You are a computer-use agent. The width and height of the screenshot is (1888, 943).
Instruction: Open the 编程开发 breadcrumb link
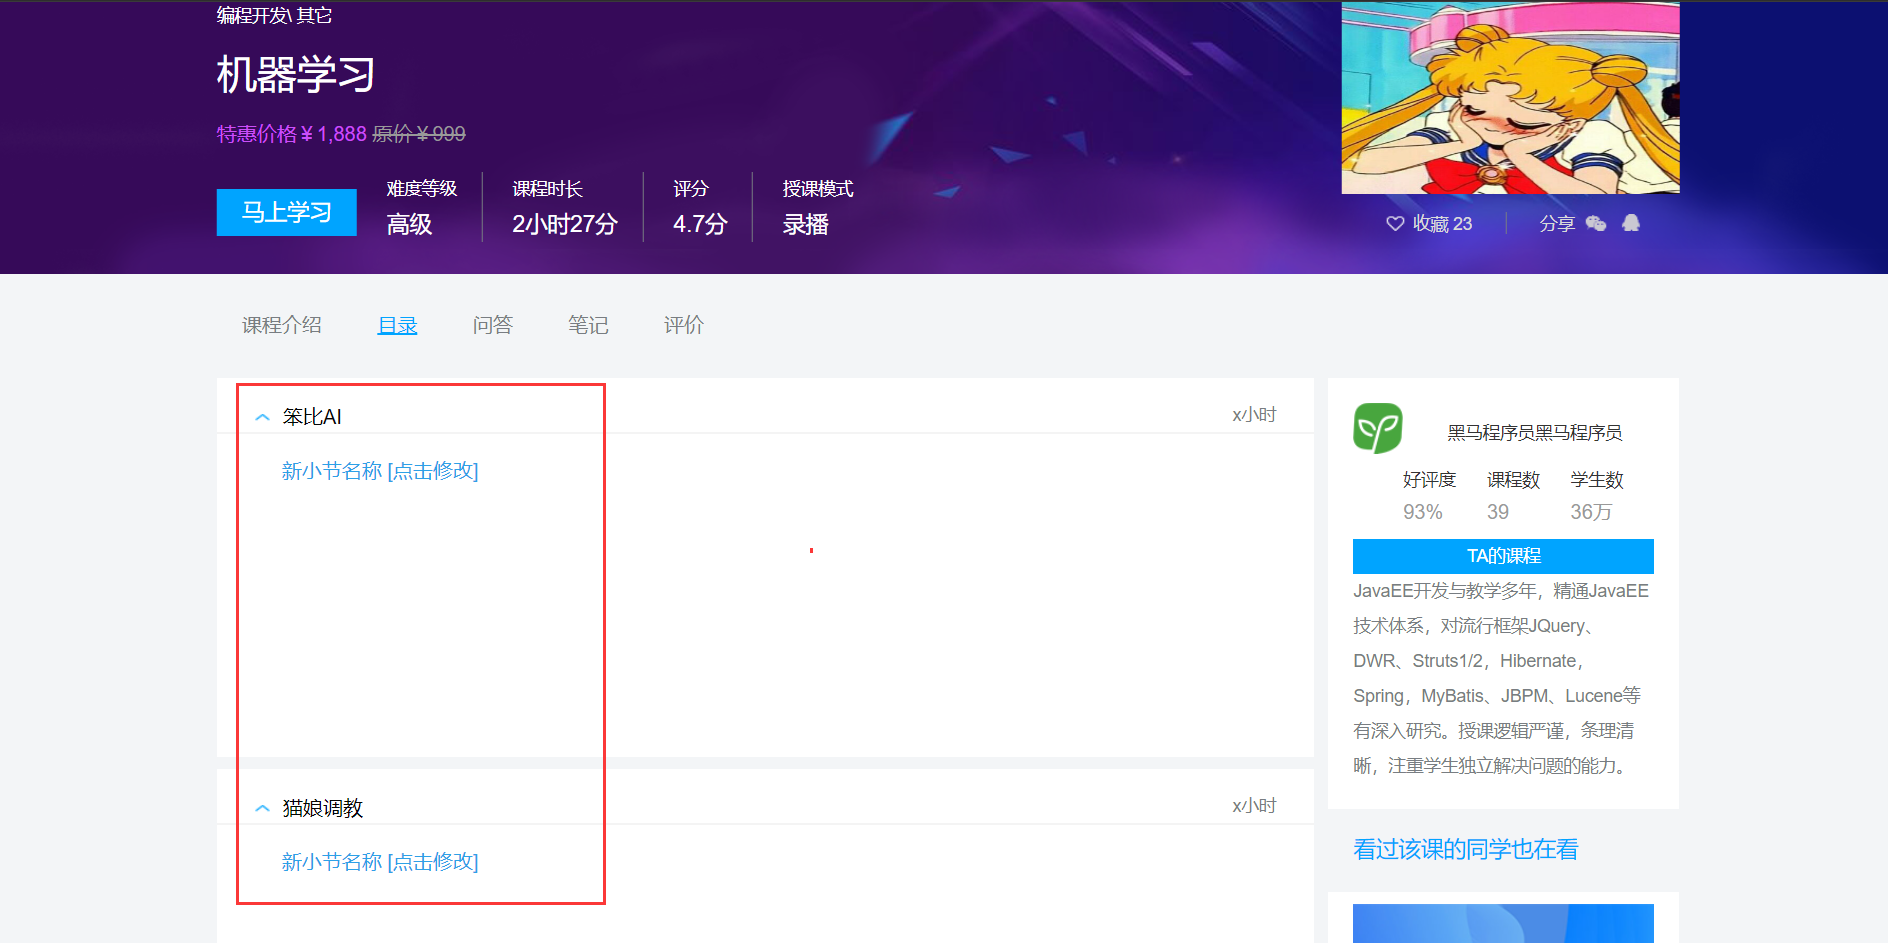251,15
